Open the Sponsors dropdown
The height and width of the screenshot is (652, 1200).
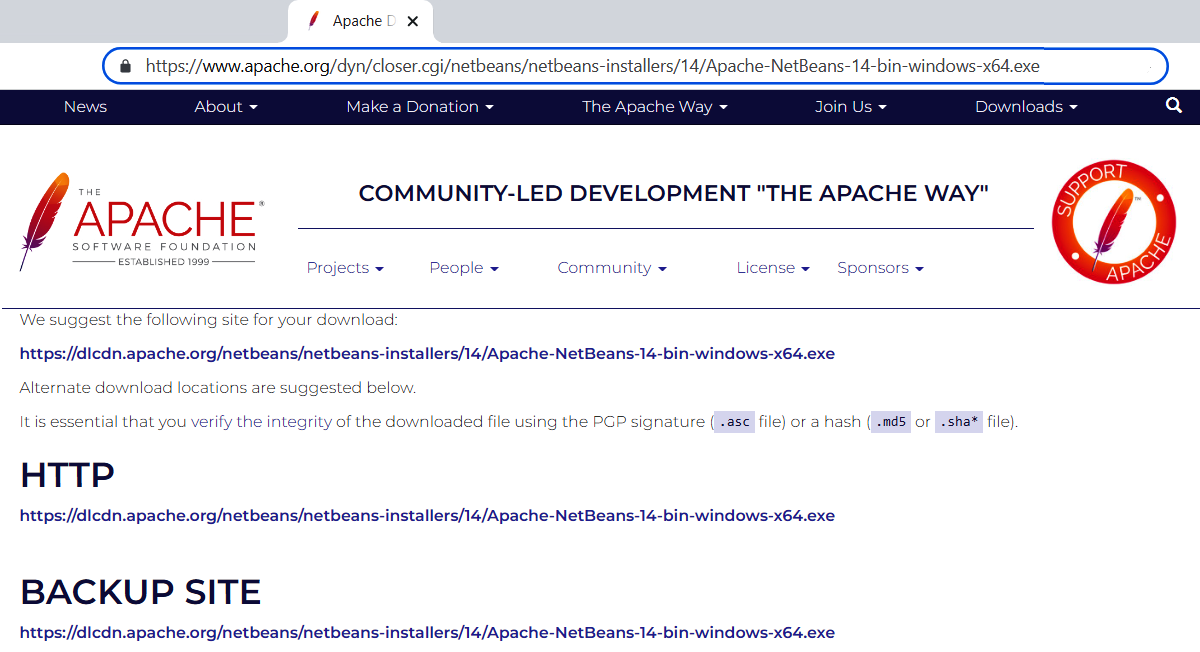(x=880, y=268)
